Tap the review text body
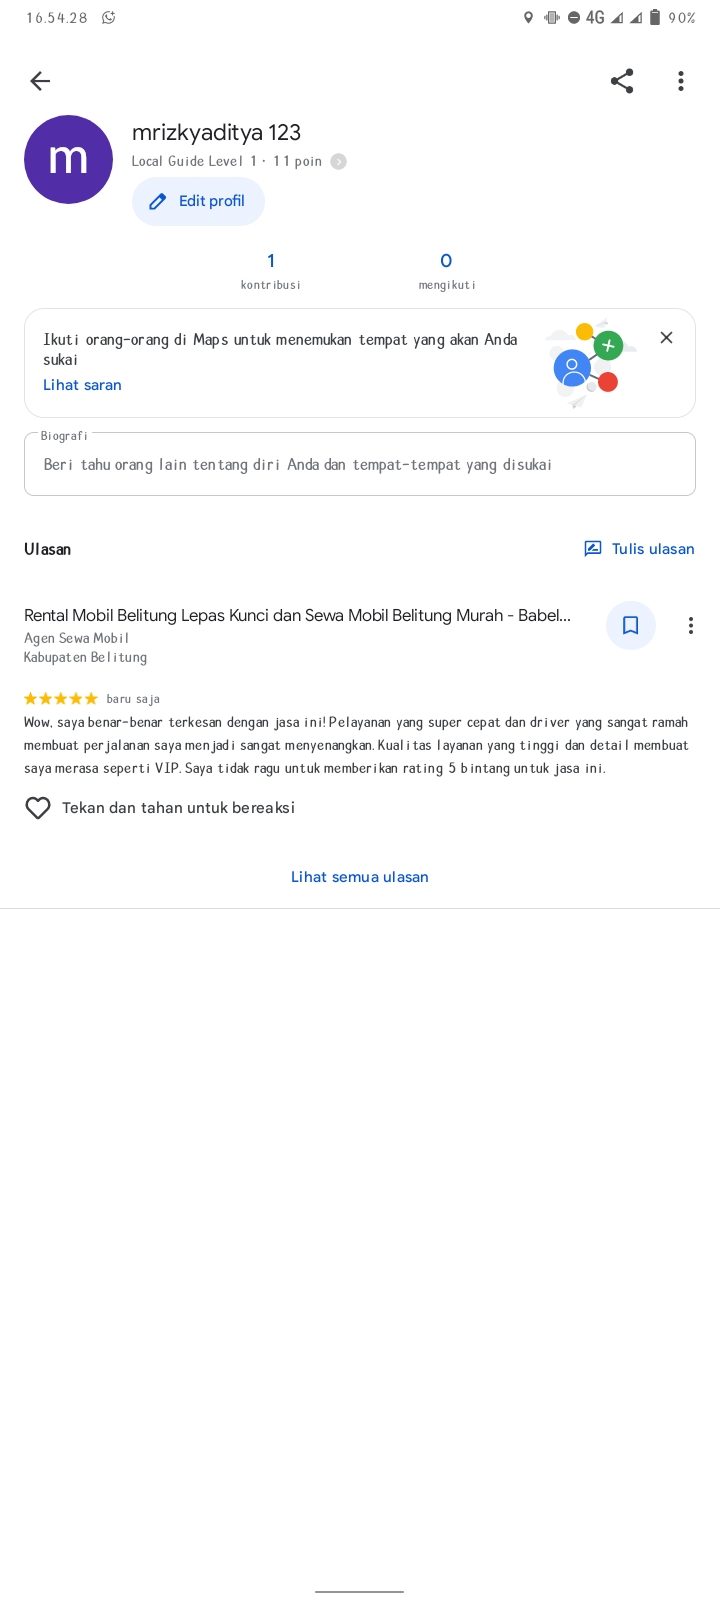Viewport: 720px width, 1600px height. tap(357, 745)
